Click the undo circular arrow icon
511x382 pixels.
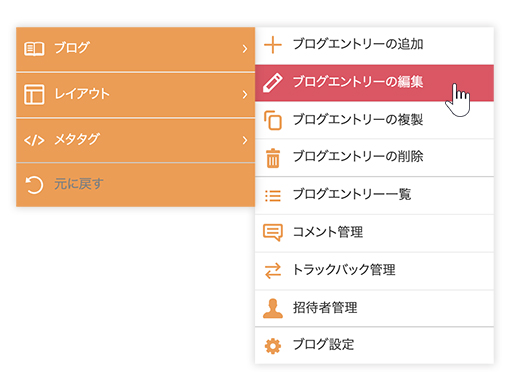click(x=34, y=185)
